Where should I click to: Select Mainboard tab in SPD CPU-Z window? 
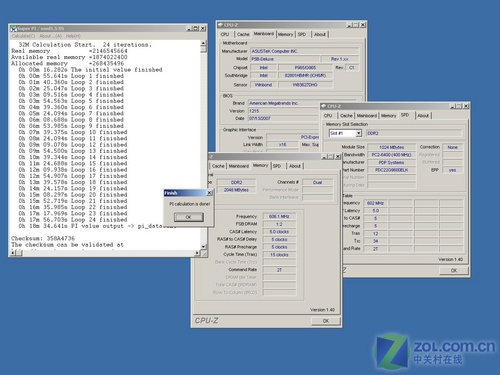pyautogui.click(x=367, y=116)
